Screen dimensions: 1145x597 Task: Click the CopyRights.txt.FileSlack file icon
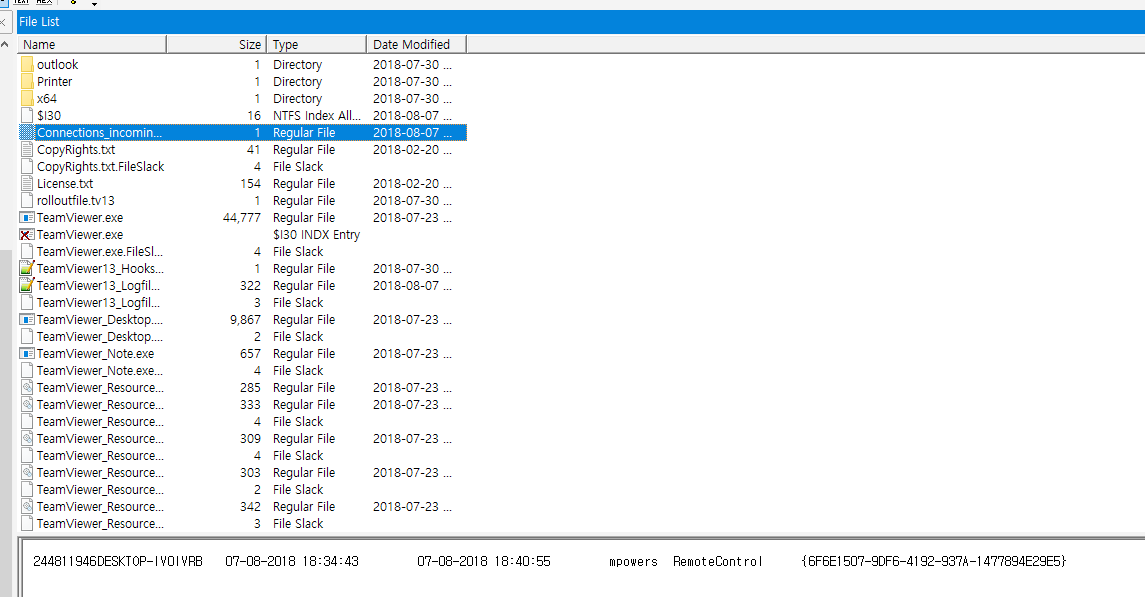[x=27, y=166]
